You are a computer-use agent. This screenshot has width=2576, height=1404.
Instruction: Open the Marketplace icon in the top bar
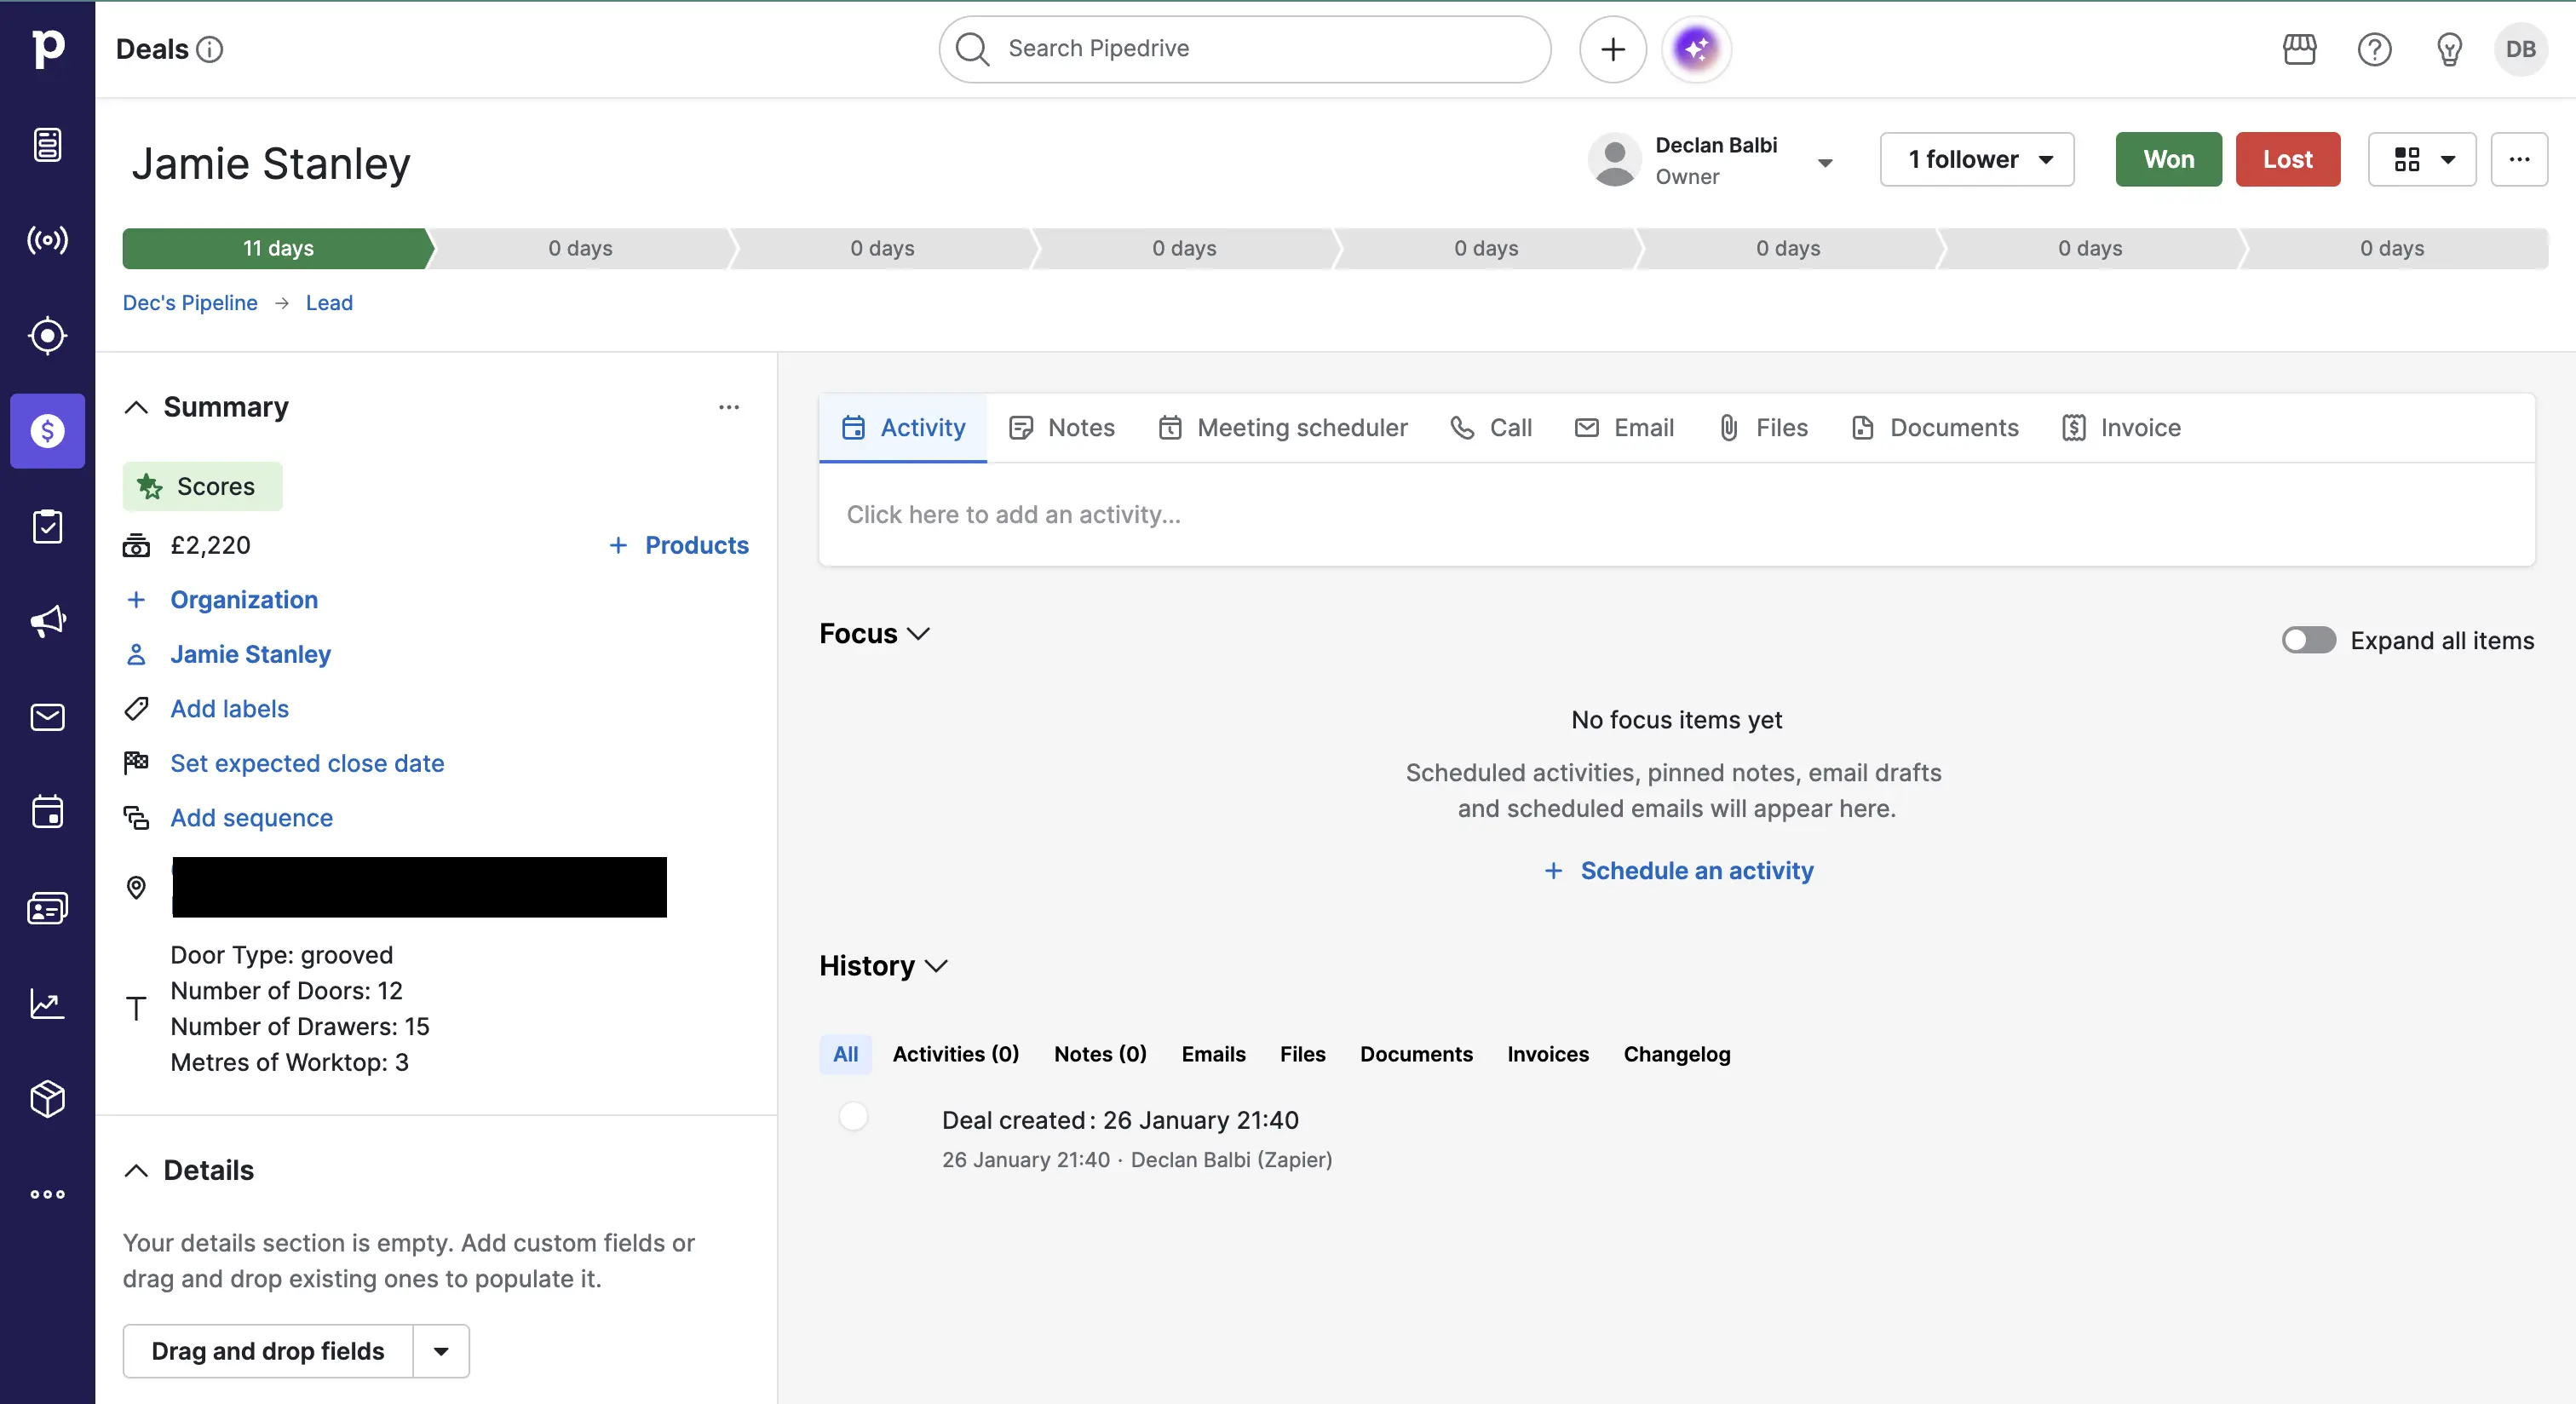click(x=2299, y=49)
